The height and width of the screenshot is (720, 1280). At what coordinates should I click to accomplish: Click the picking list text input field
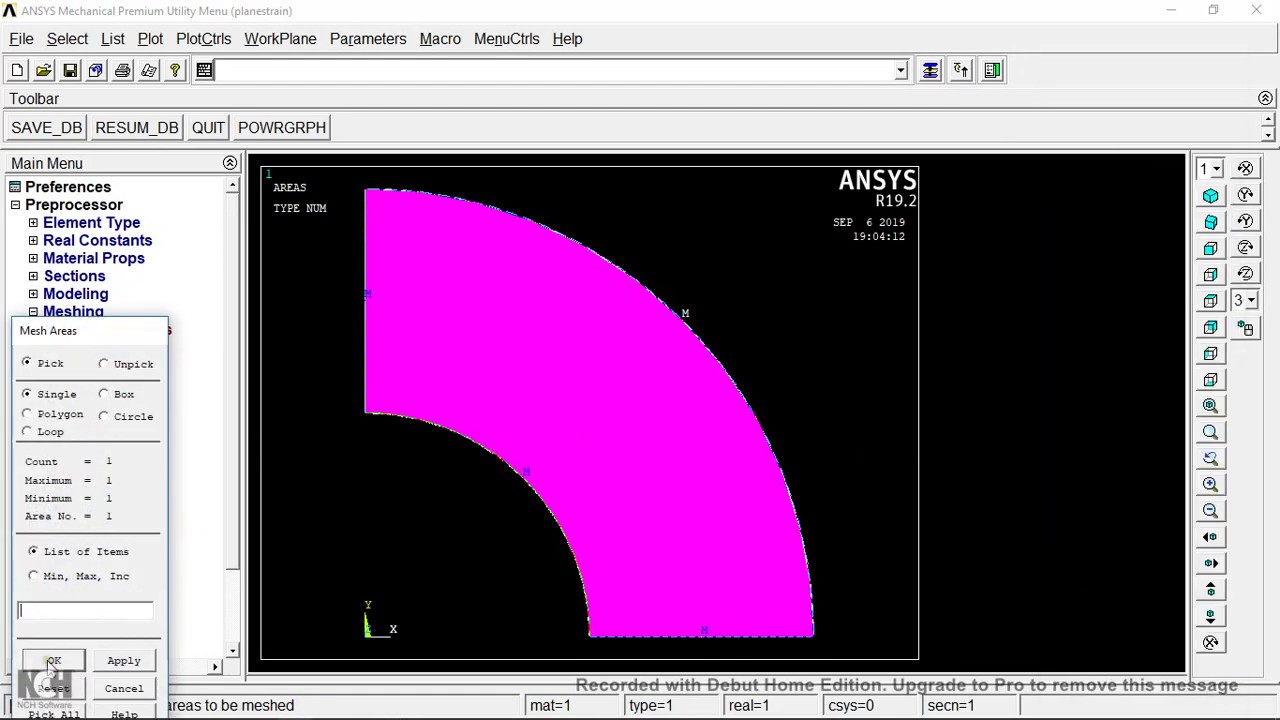click(85, 611)
